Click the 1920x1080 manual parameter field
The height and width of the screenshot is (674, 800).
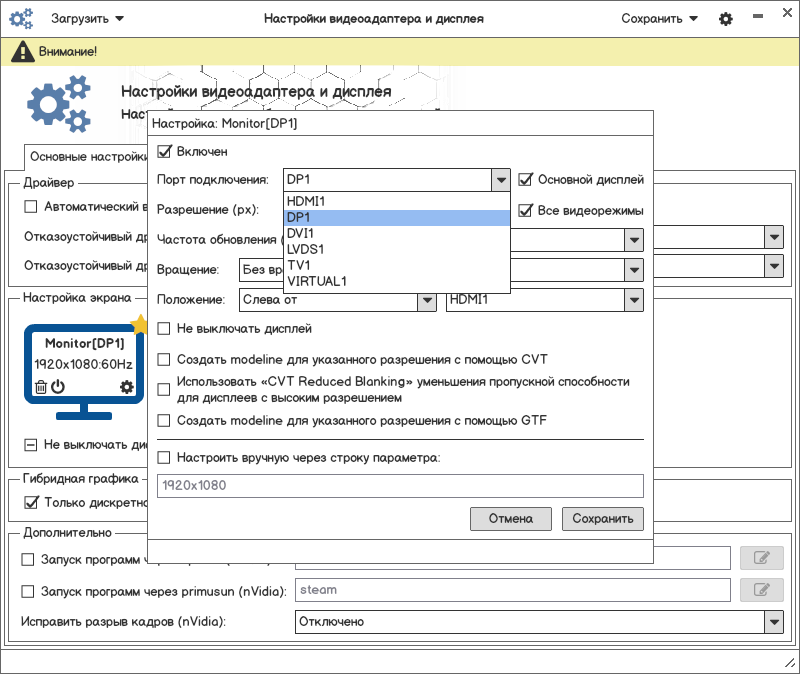point(400,486)
